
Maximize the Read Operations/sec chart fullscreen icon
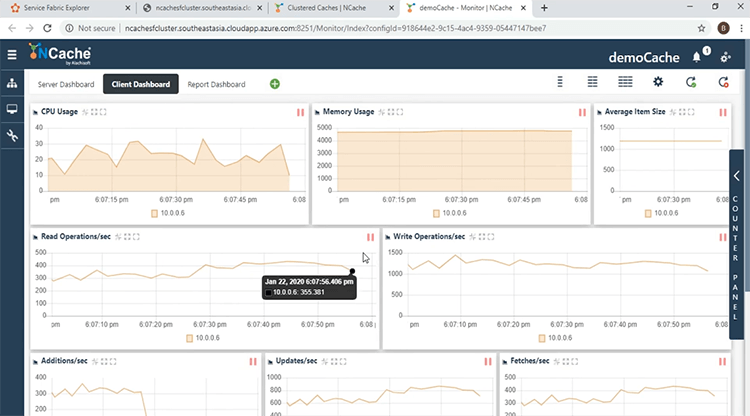[136, 237]
